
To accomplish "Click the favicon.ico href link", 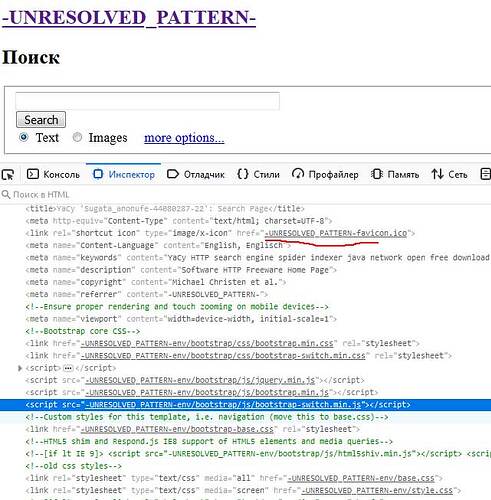I will [336, 233].
